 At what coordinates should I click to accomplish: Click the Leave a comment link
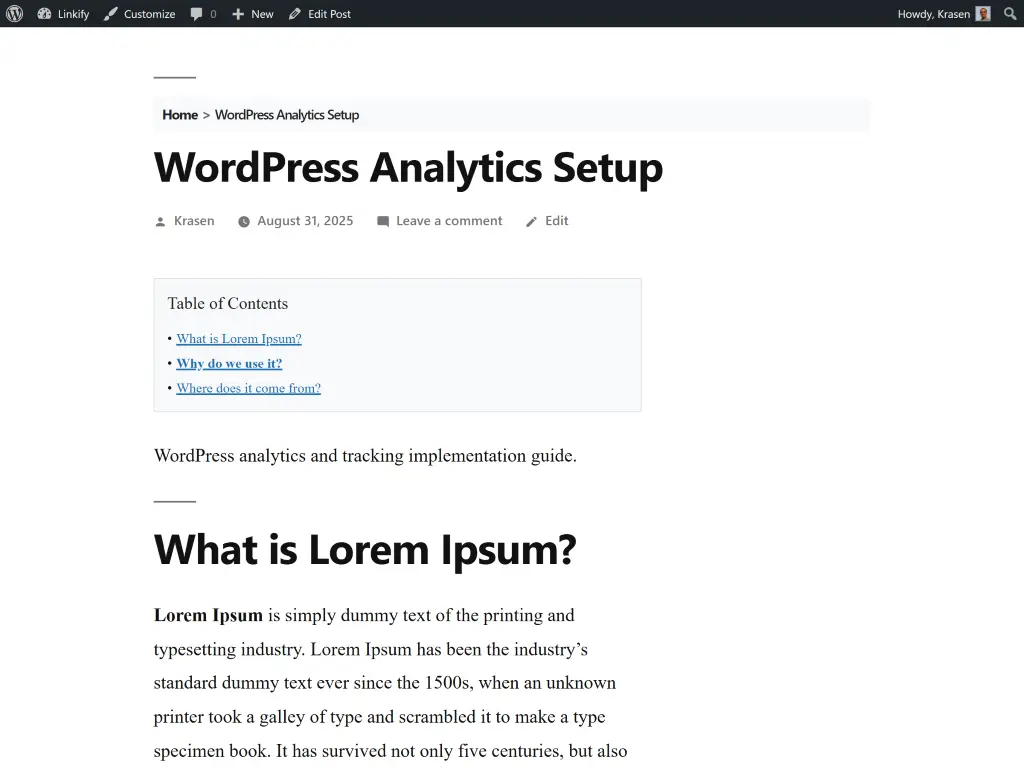click(x=449, y=221)
